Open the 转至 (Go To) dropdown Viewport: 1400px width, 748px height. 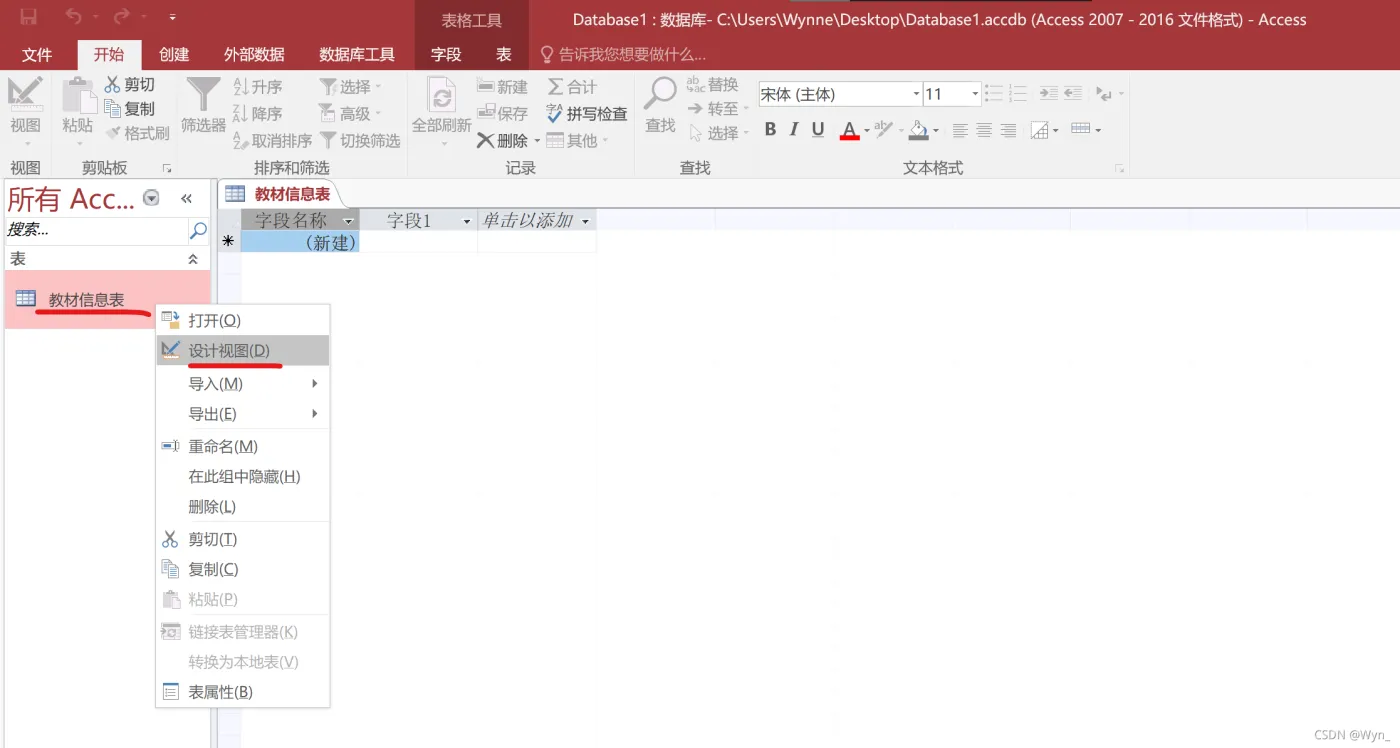point(718,109)
